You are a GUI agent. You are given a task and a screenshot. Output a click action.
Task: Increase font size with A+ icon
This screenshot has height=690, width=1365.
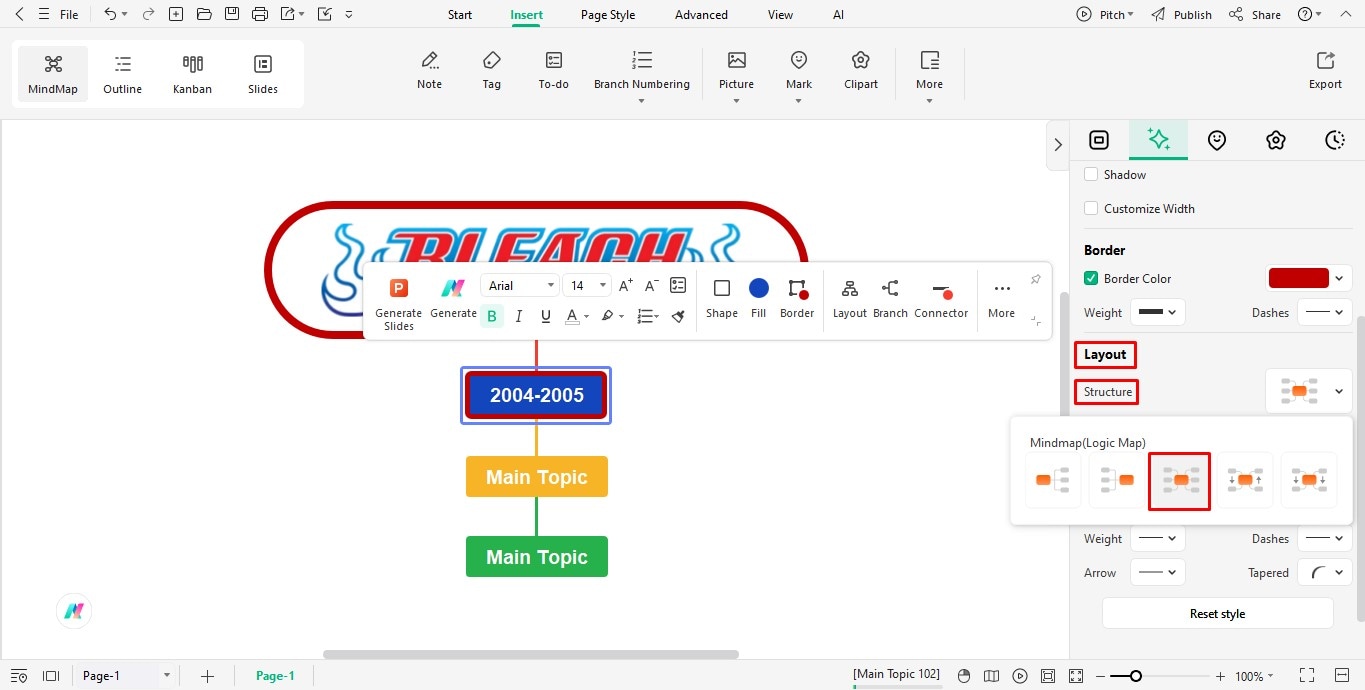click(x=626, y=286)
